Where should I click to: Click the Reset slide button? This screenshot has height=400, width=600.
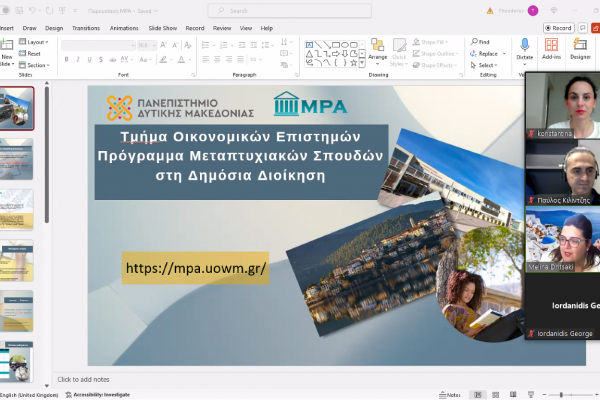pos(30,54)
